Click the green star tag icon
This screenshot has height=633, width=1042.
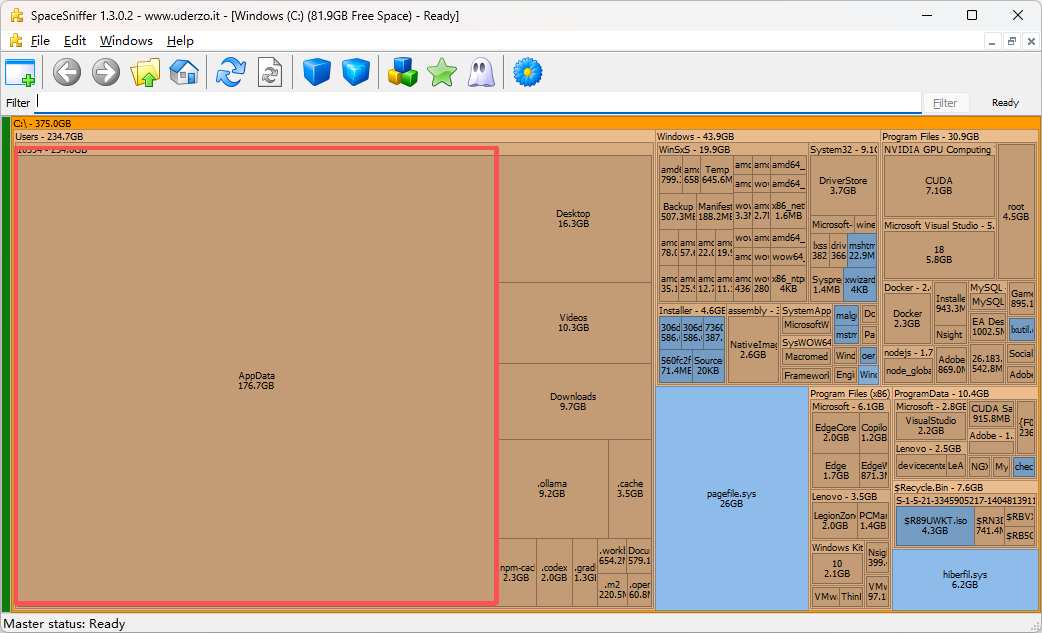point(441,72)
